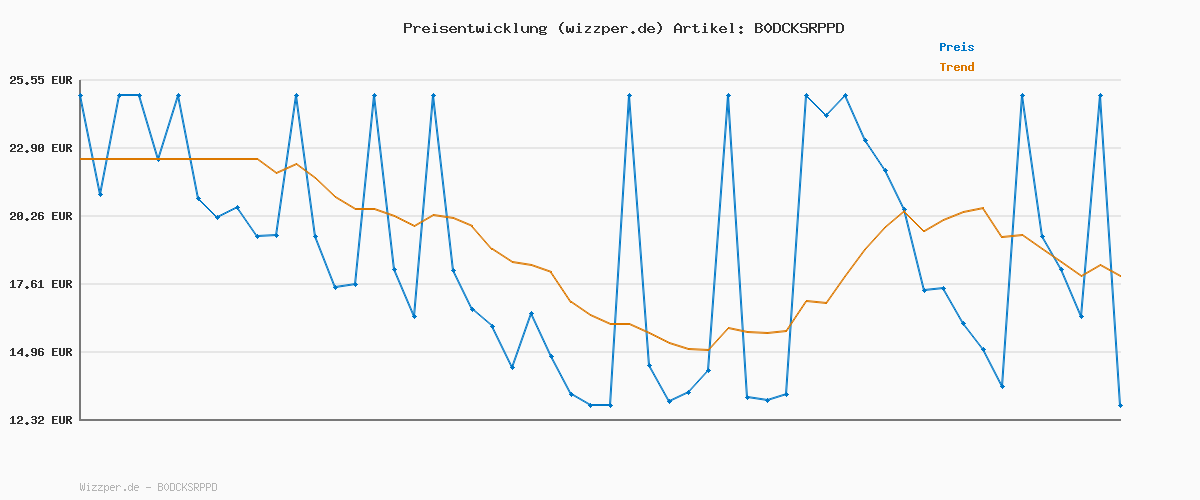Click the blue 'Preis' legend label
Viewport: 1200px width, 500px height.
pyautogui.click(x=956, y=47)
